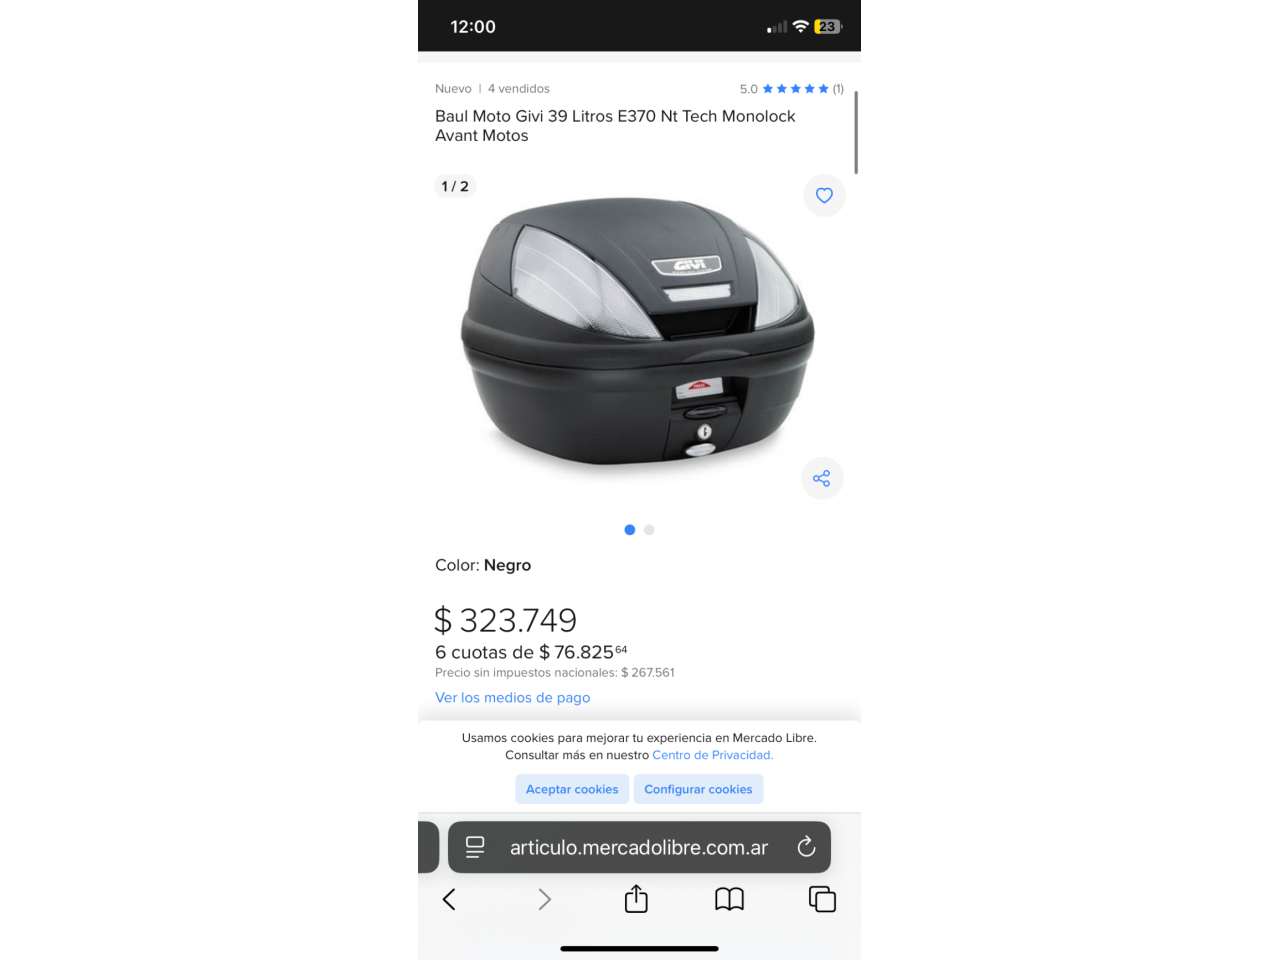This screenshot has height=960, width=1280.
Task: Tap Safari forward arrow
Action: tap(544, 900)
